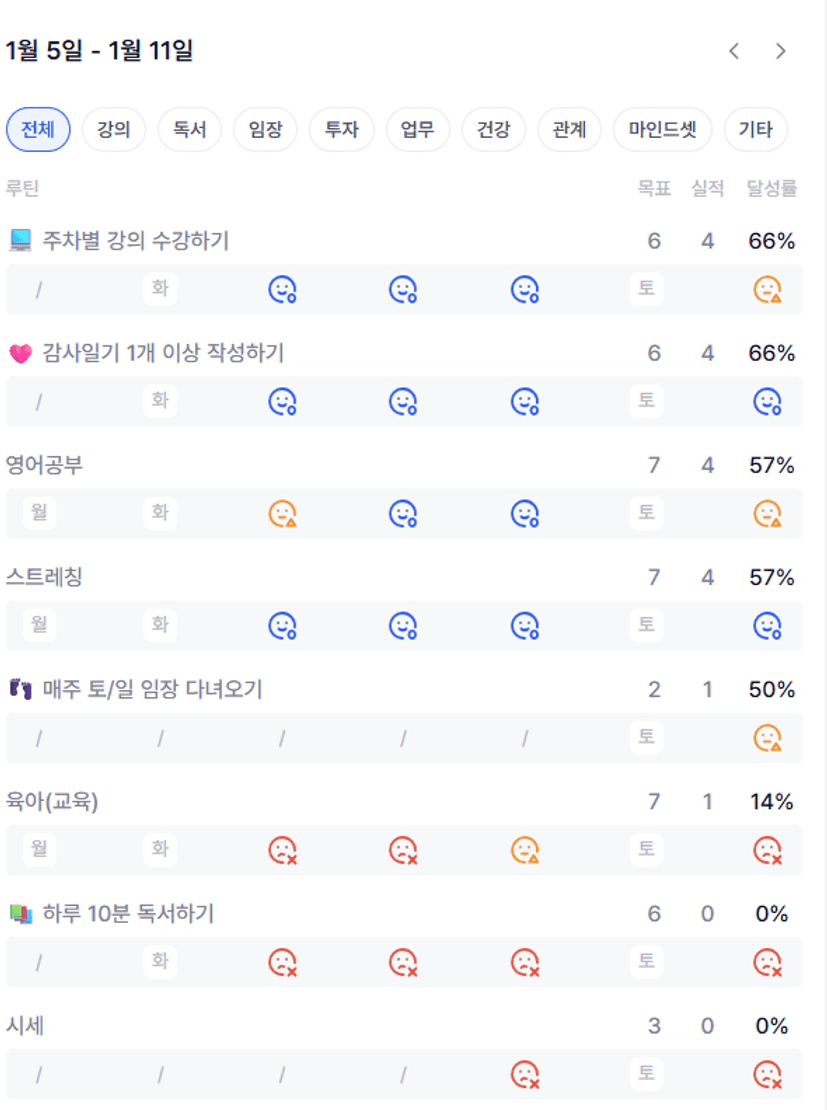Go to the previous week
This screenshot has width=827, height=1110.
point(734,51)
